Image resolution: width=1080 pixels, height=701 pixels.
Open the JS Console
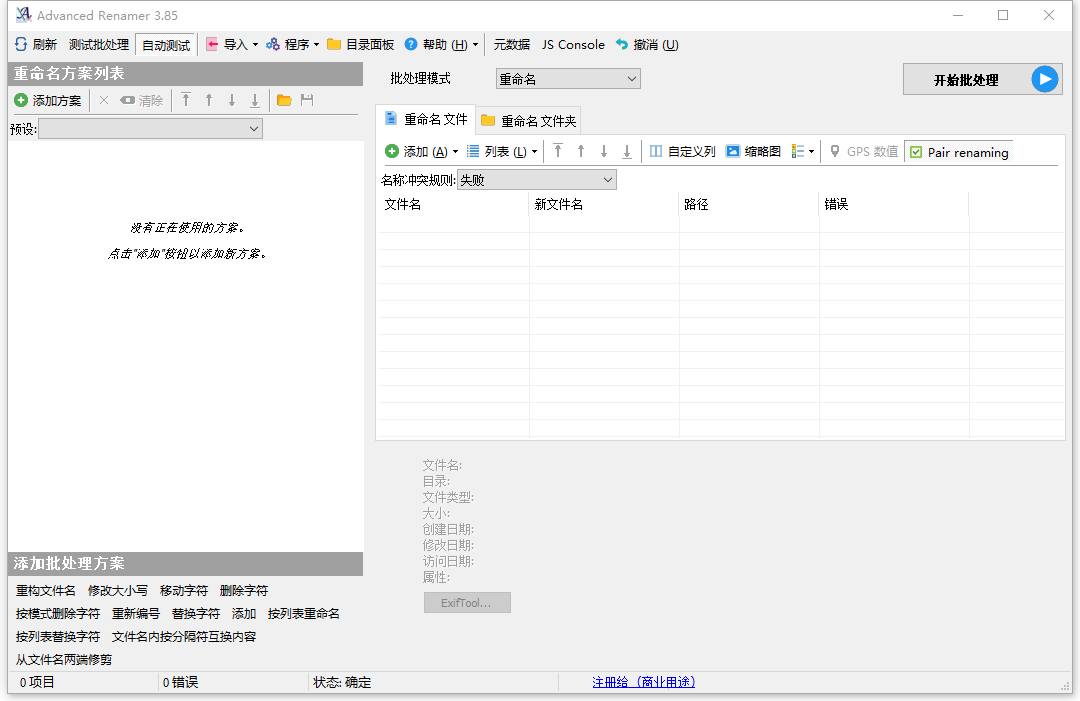pyautogui.click(x=573, y=45)
